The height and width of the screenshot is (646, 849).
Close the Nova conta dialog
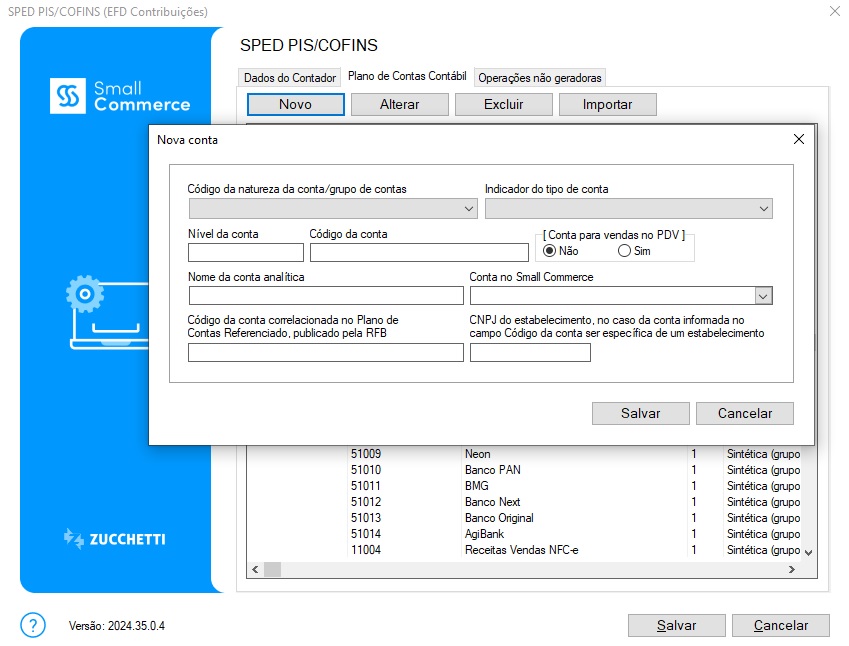[x=798, y=140]
